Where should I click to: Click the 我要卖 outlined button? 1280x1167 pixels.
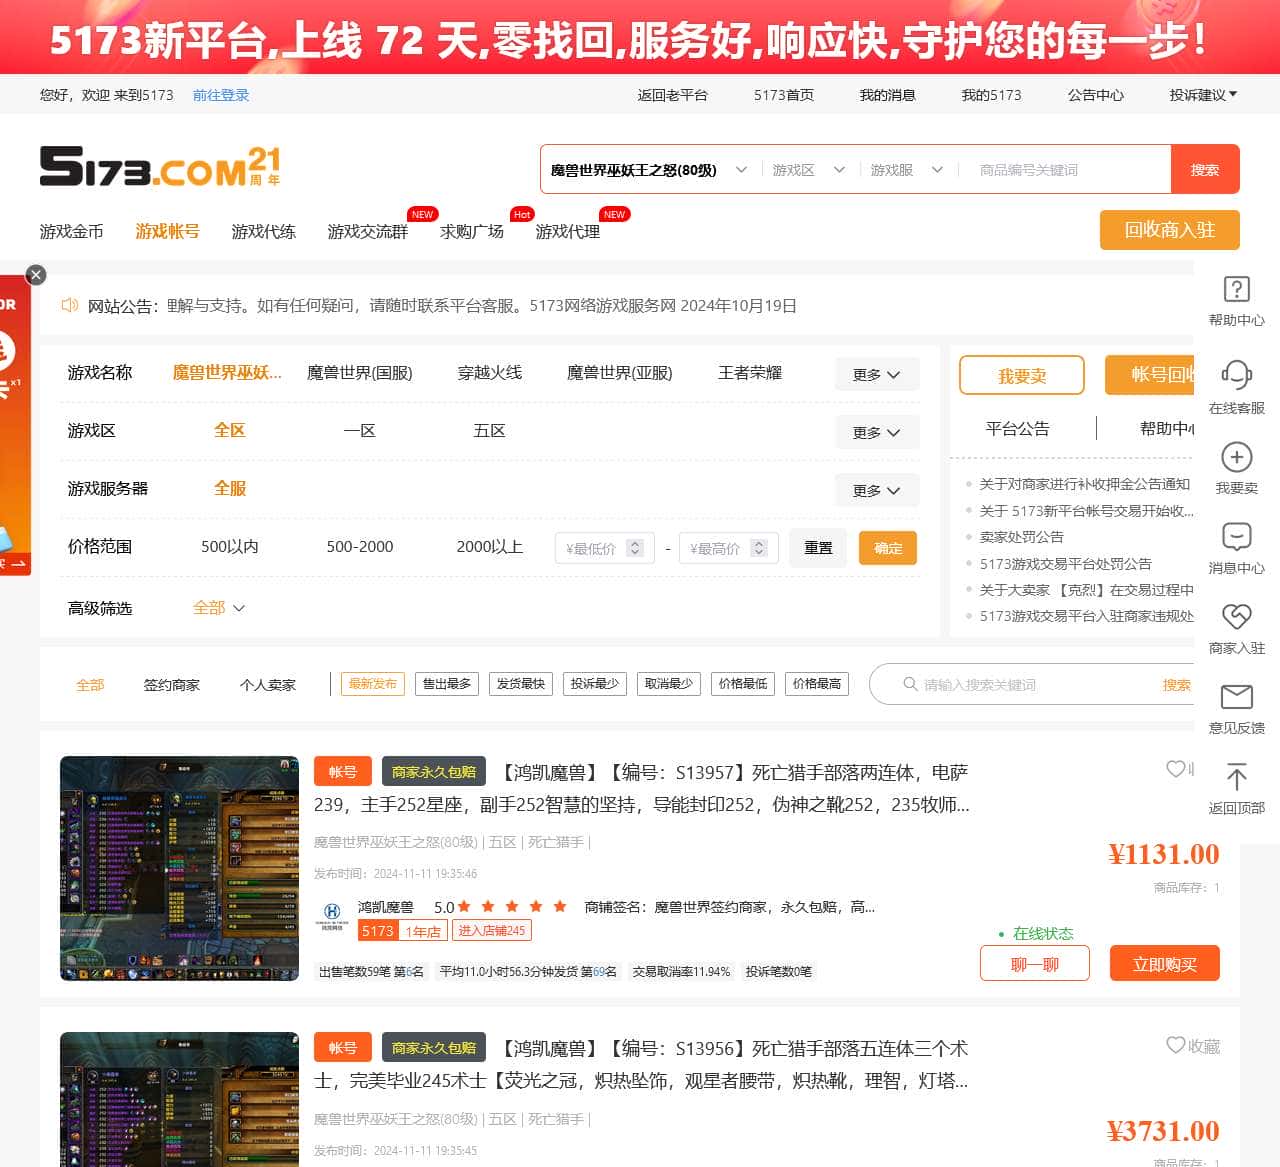point(1022,375)
